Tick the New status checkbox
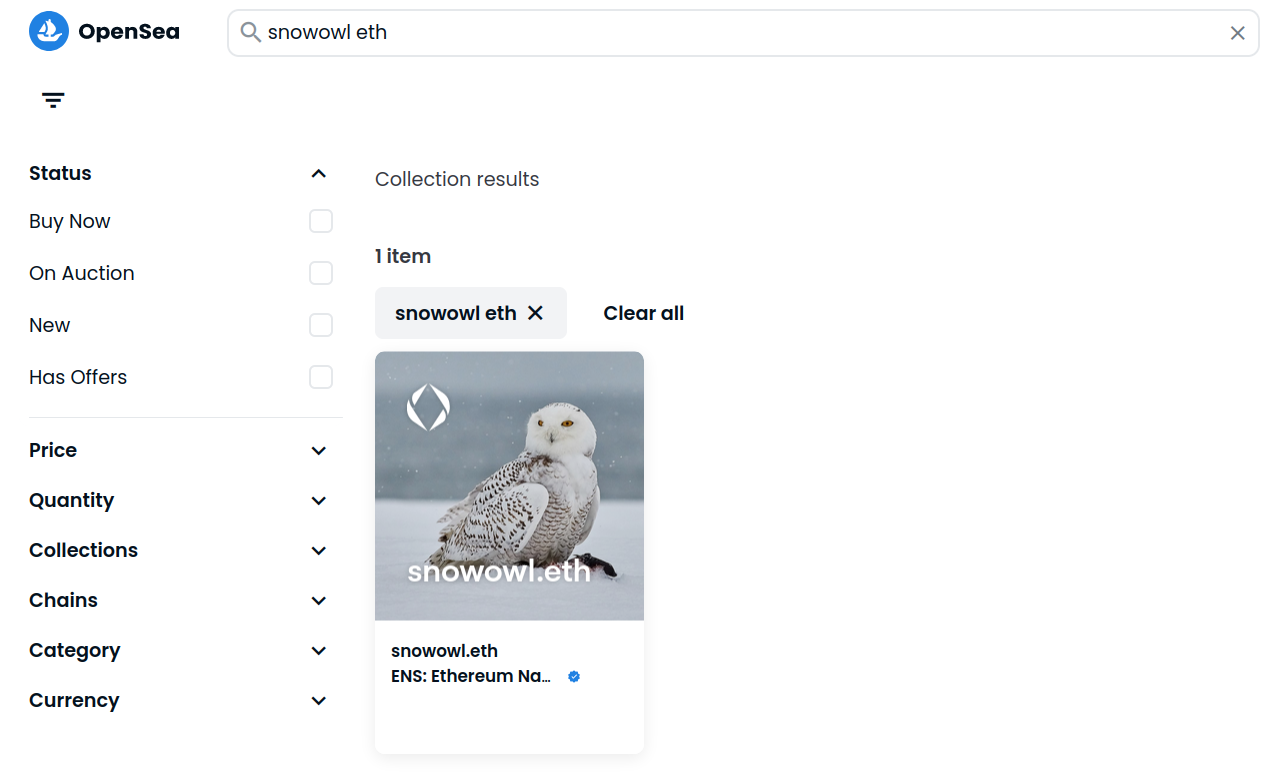 tap(321, 325)
